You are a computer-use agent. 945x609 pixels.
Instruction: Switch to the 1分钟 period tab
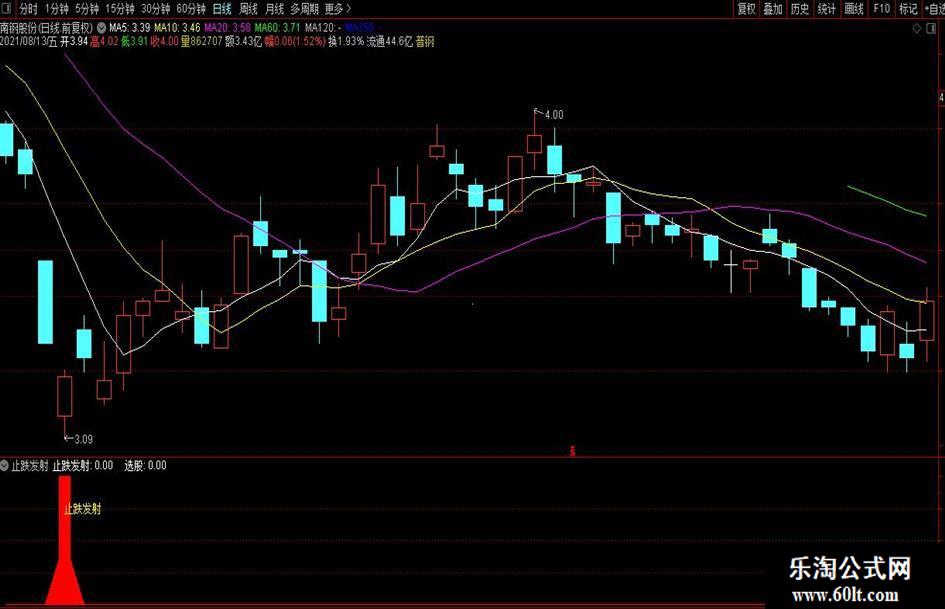(x=57, y=9)
